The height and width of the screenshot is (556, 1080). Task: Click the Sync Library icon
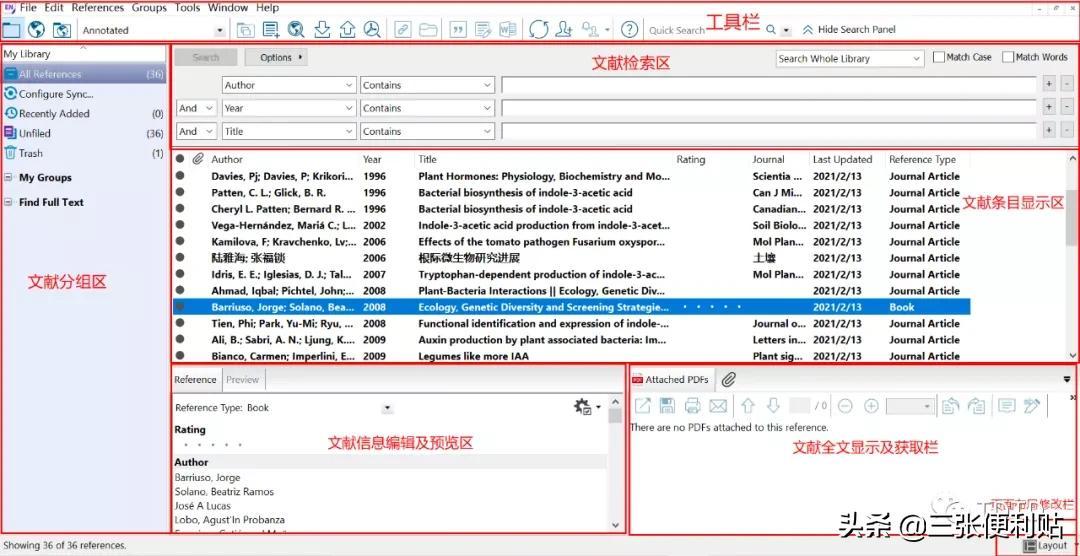pos(539,30)
